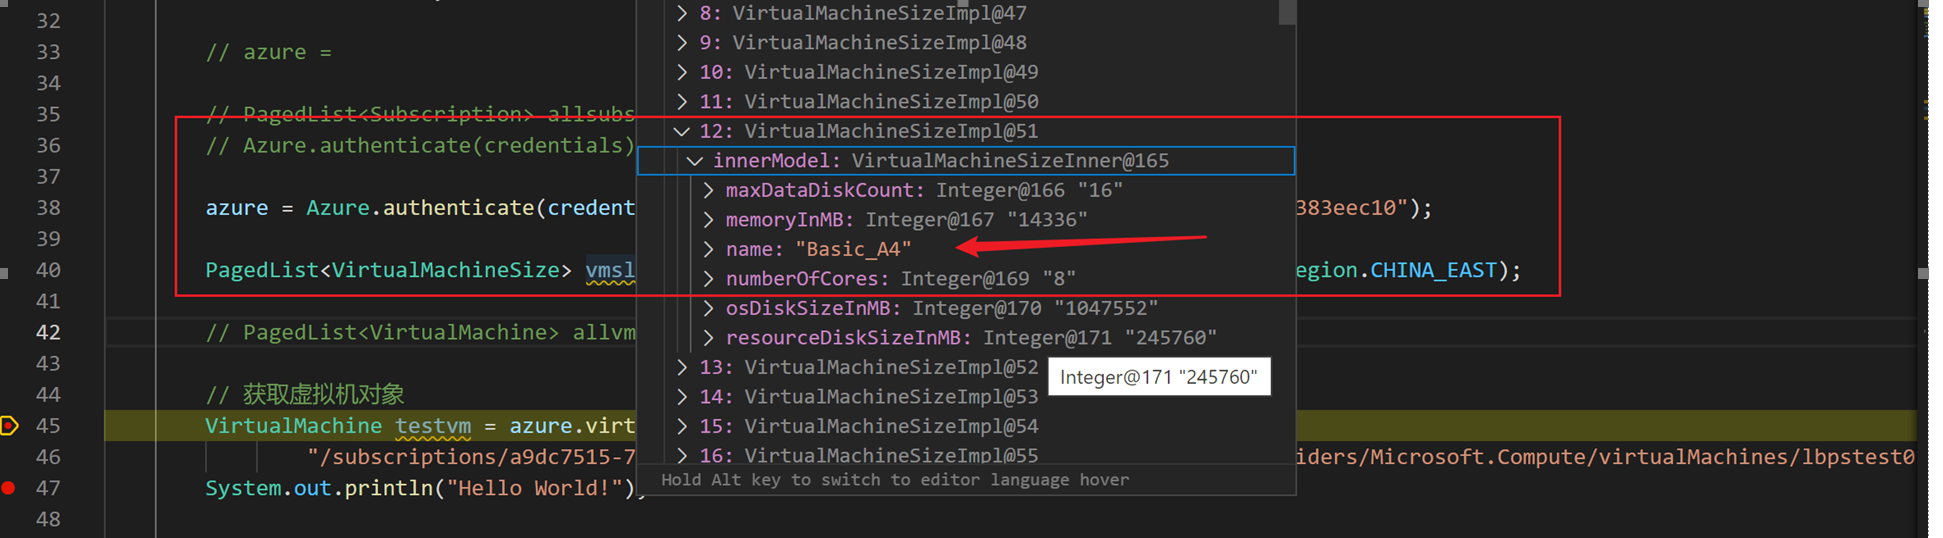Expand numberOfCores chevron icon

pos(708,279)
